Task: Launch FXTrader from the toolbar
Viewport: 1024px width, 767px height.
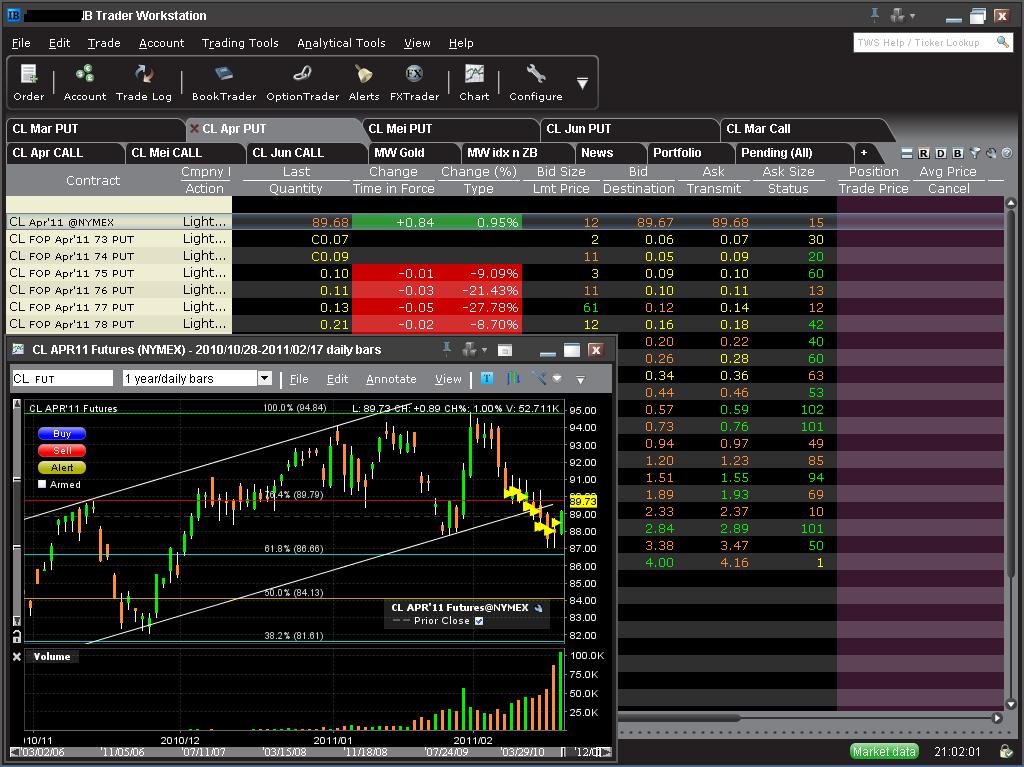Action: point(414,82)
